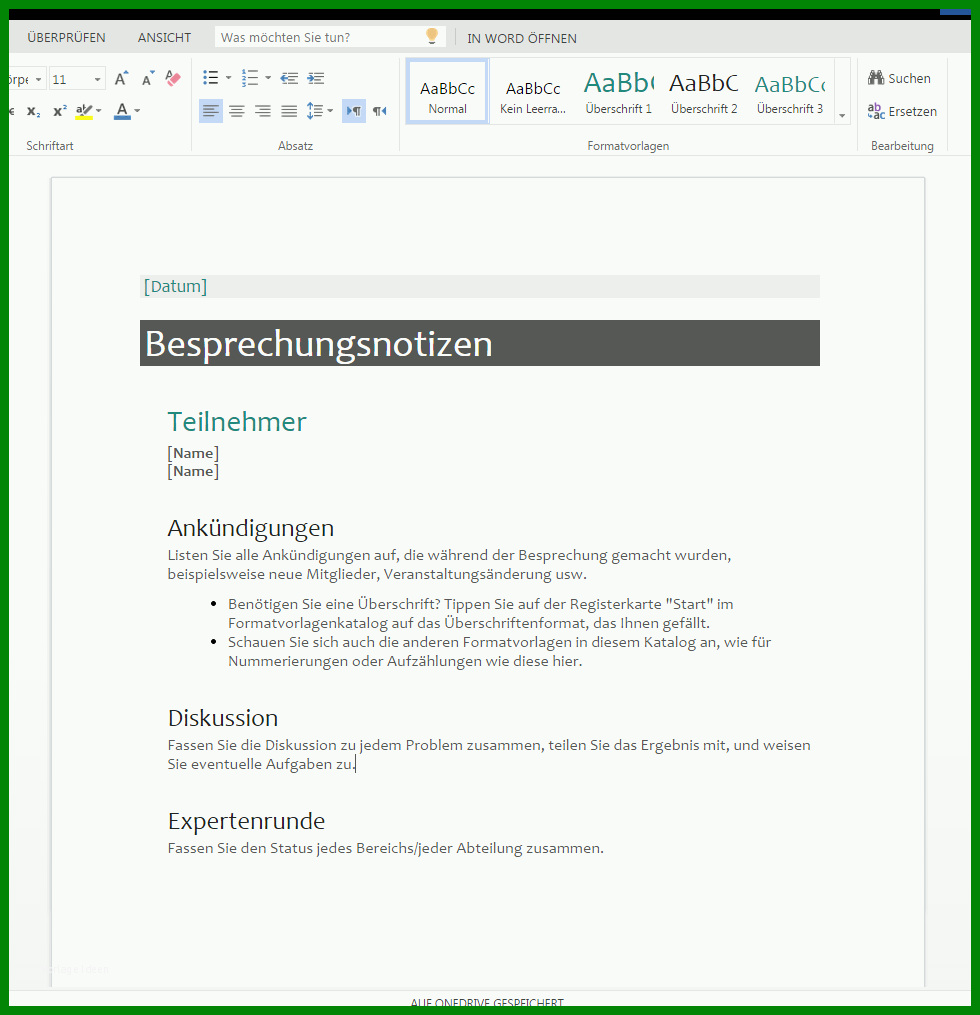
Task: Apply subscript formatting
Action: pos(34,111)
